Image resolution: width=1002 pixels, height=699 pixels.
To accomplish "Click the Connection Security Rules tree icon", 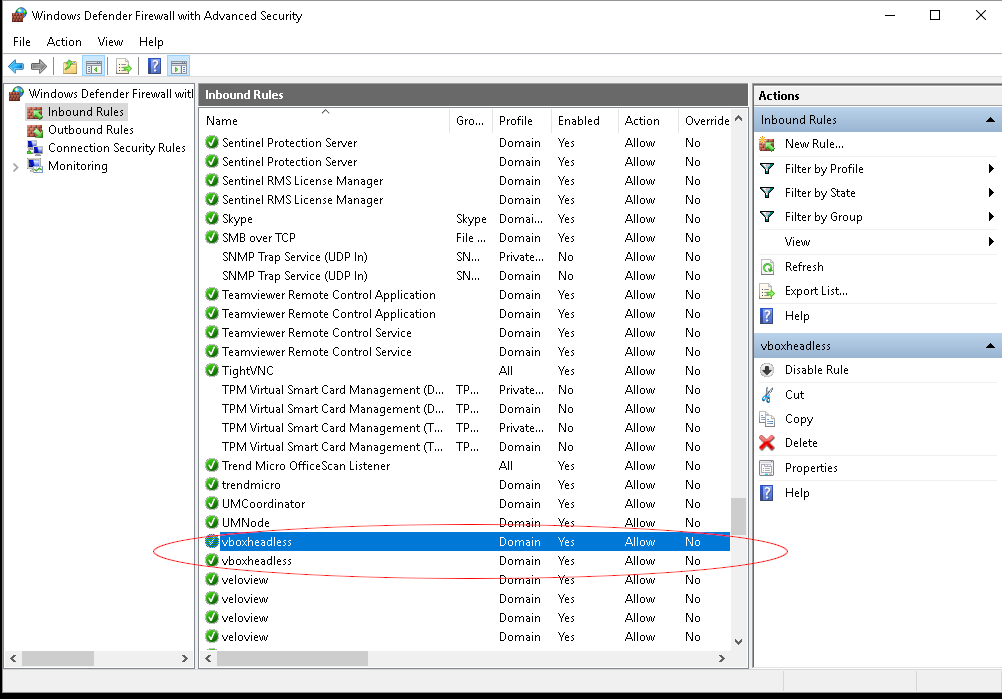I will [x=35, y=148].
